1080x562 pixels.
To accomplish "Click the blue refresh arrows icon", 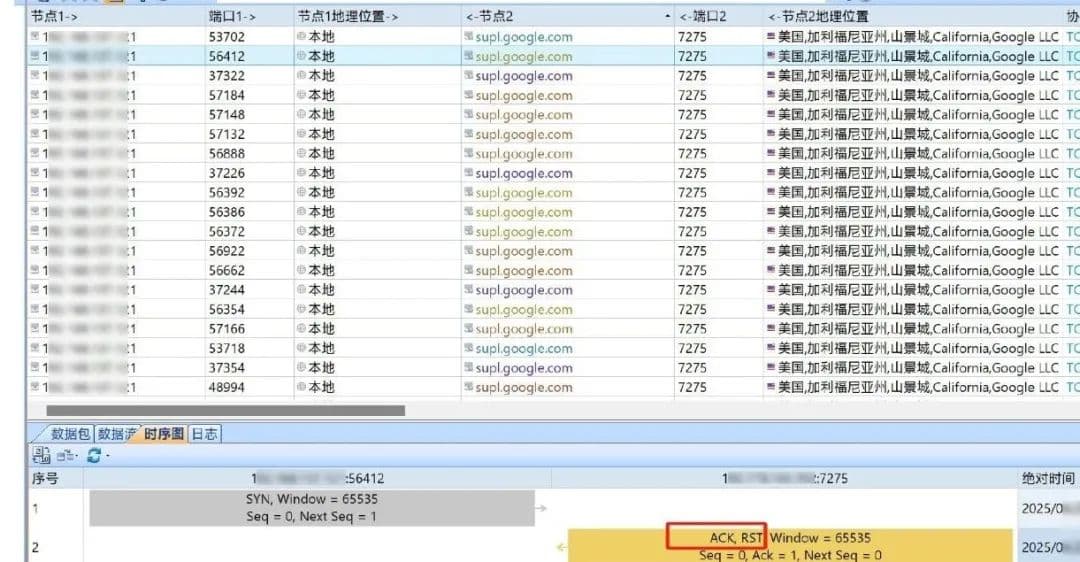I will (x=94, y=455).
